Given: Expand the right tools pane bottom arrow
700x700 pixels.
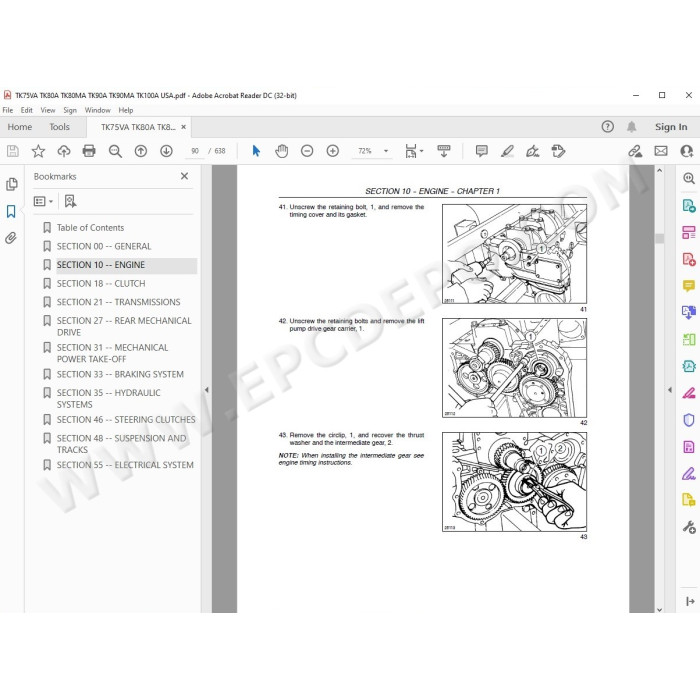Looking at the screenshot, I should pos(690,601).
